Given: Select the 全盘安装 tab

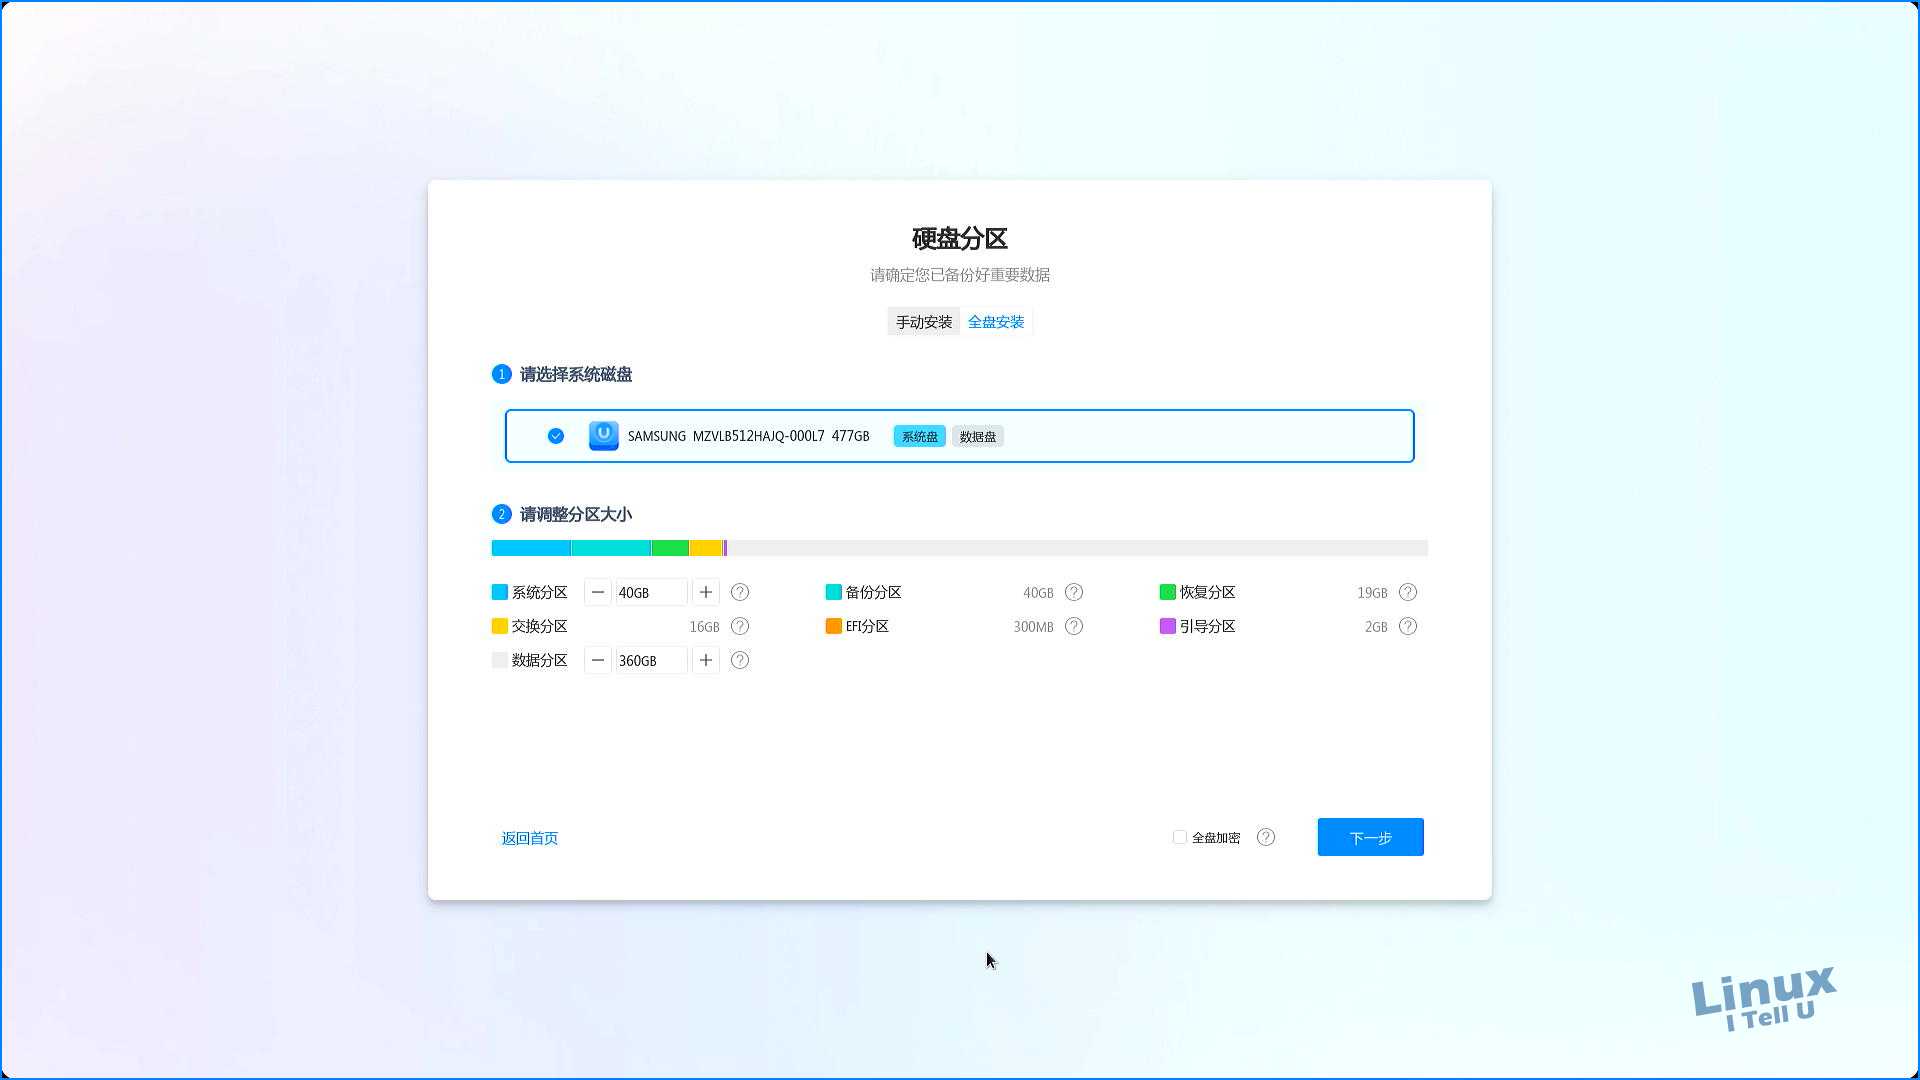Looking at the screenshot, I should coord(996,322).
